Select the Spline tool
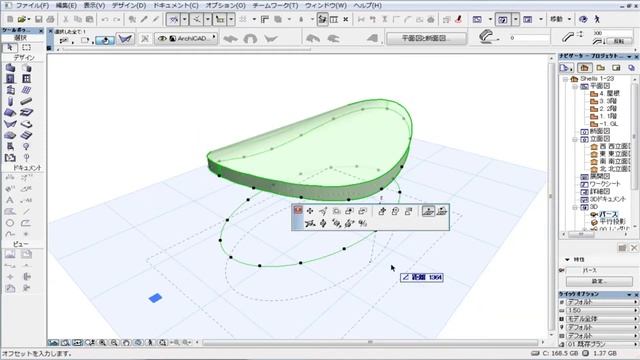This screenshot has width=640, height=360. click(x=10, y=234)
